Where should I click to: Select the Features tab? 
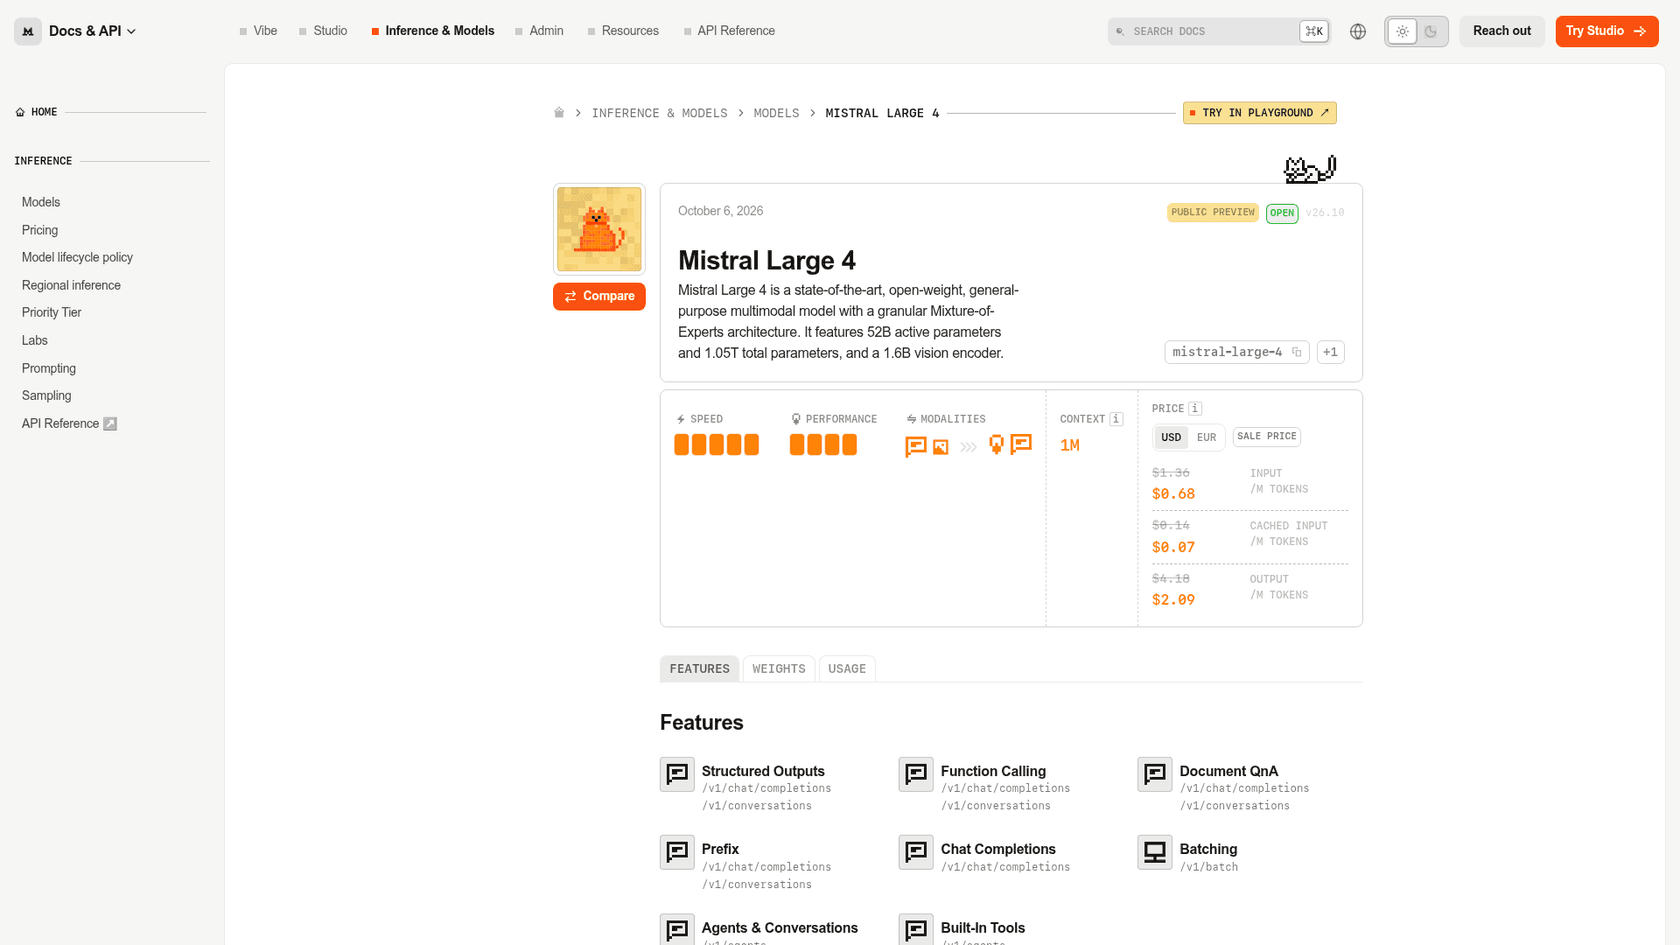click(x=699, y=669)
